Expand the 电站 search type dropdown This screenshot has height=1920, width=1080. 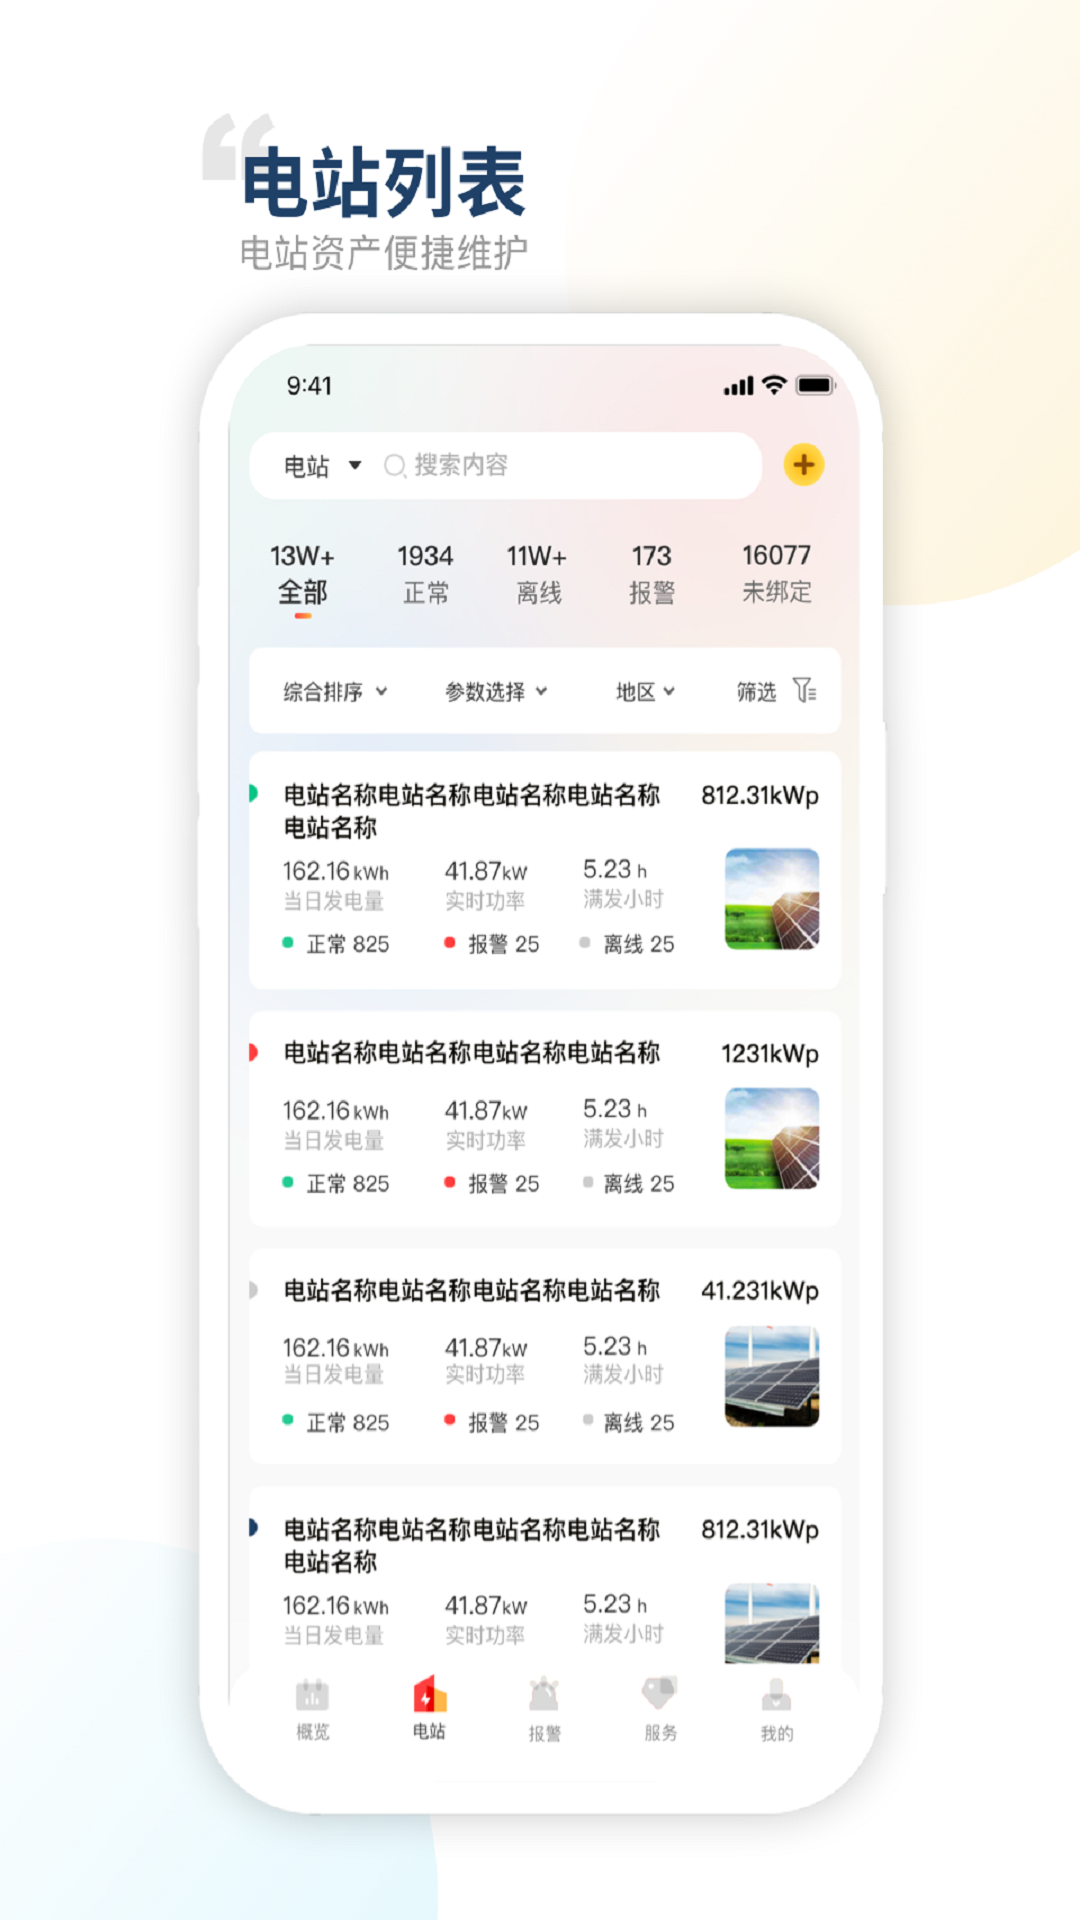(x=321, y=466)
